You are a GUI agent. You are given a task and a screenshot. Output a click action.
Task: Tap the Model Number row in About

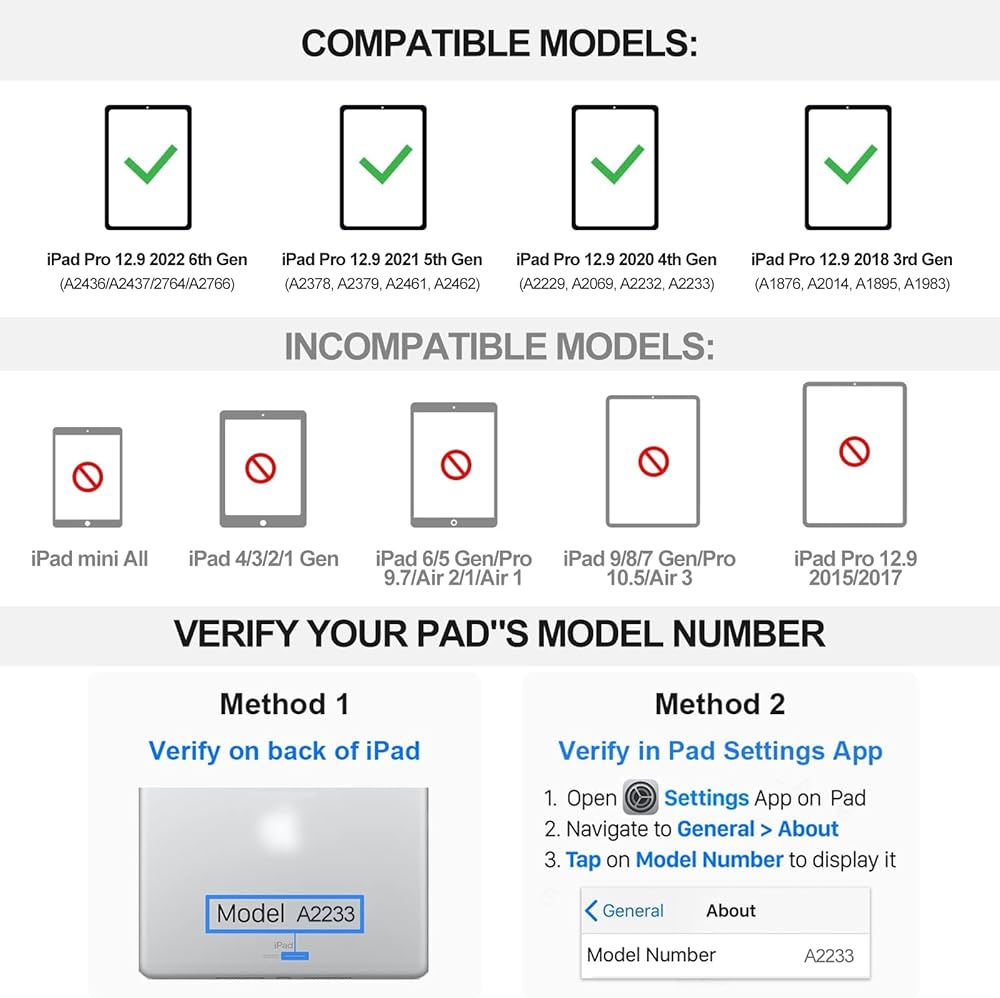click(x=720, y=955)
